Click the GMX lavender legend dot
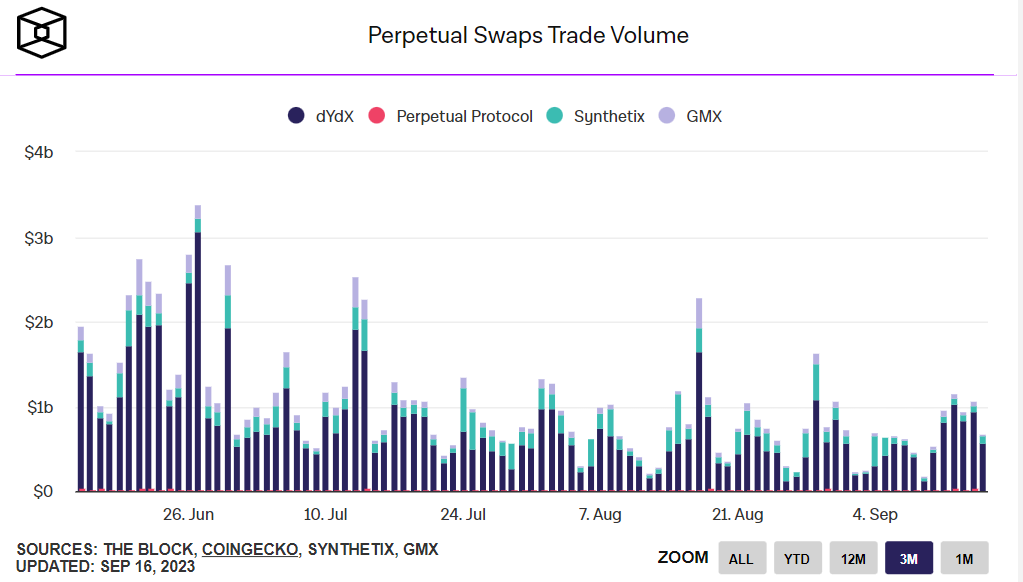1023x582 pixels. tap(668, 115)
